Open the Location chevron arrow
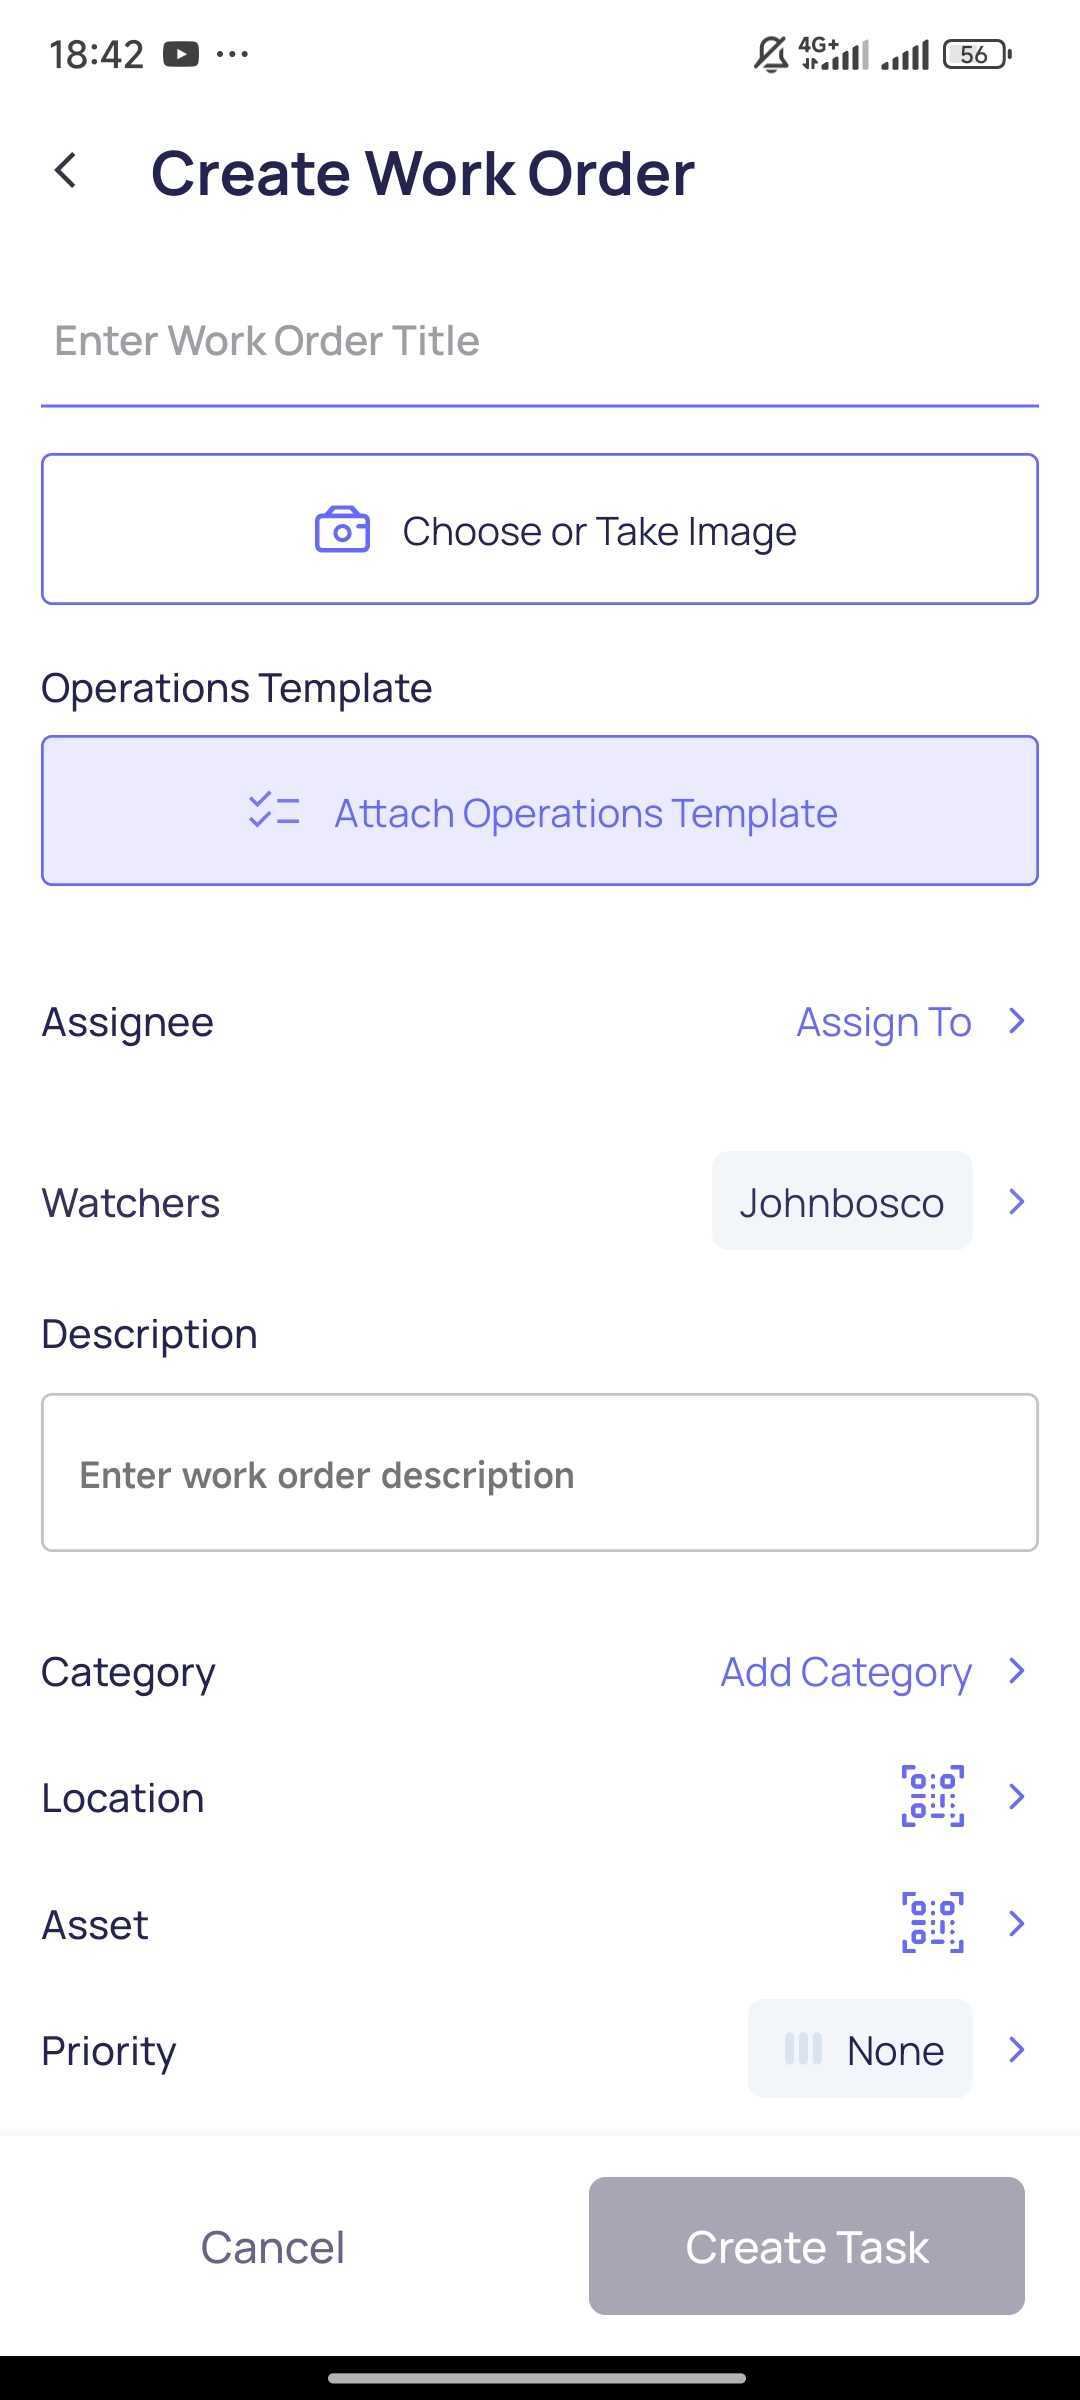The width and height of the screenshot is (1080, 2400). click(x=1017, y=1796)
